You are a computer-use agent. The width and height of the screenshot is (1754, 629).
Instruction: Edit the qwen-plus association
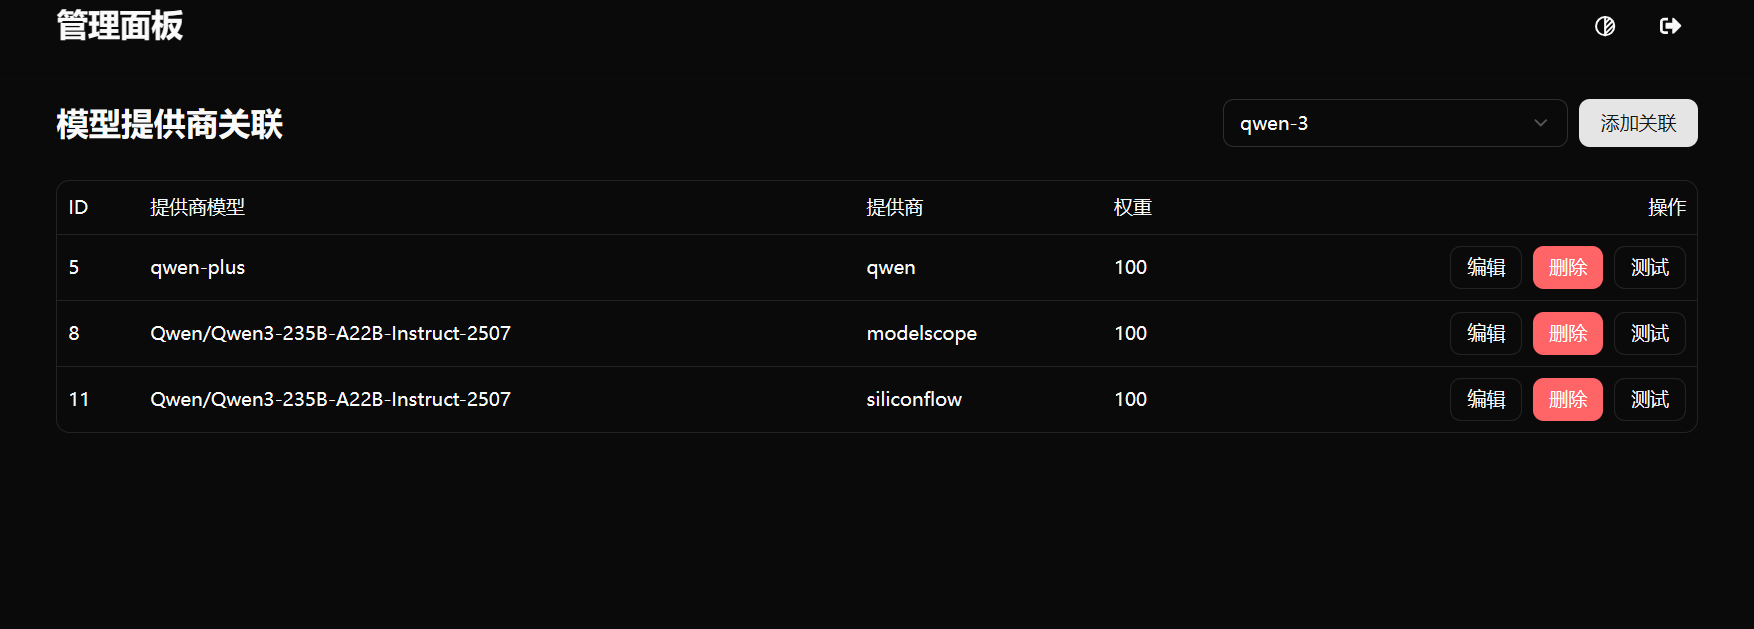(x=1485, y=268)
